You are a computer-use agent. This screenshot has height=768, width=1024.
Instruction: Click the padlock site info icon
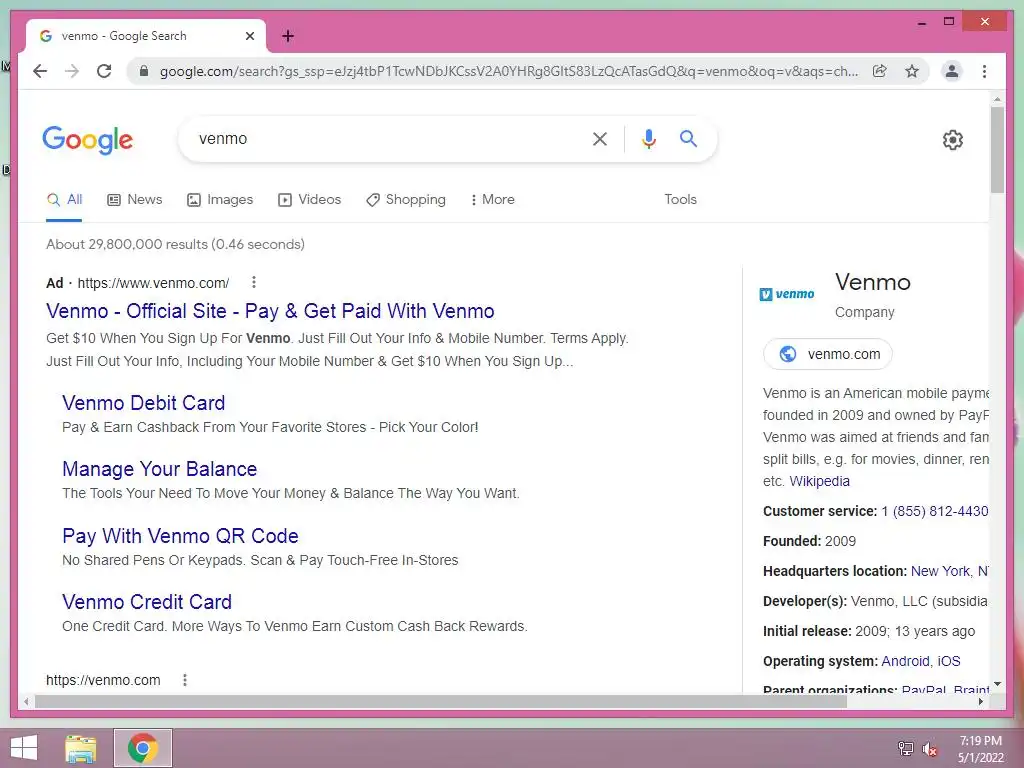click(x=144, y=71)
